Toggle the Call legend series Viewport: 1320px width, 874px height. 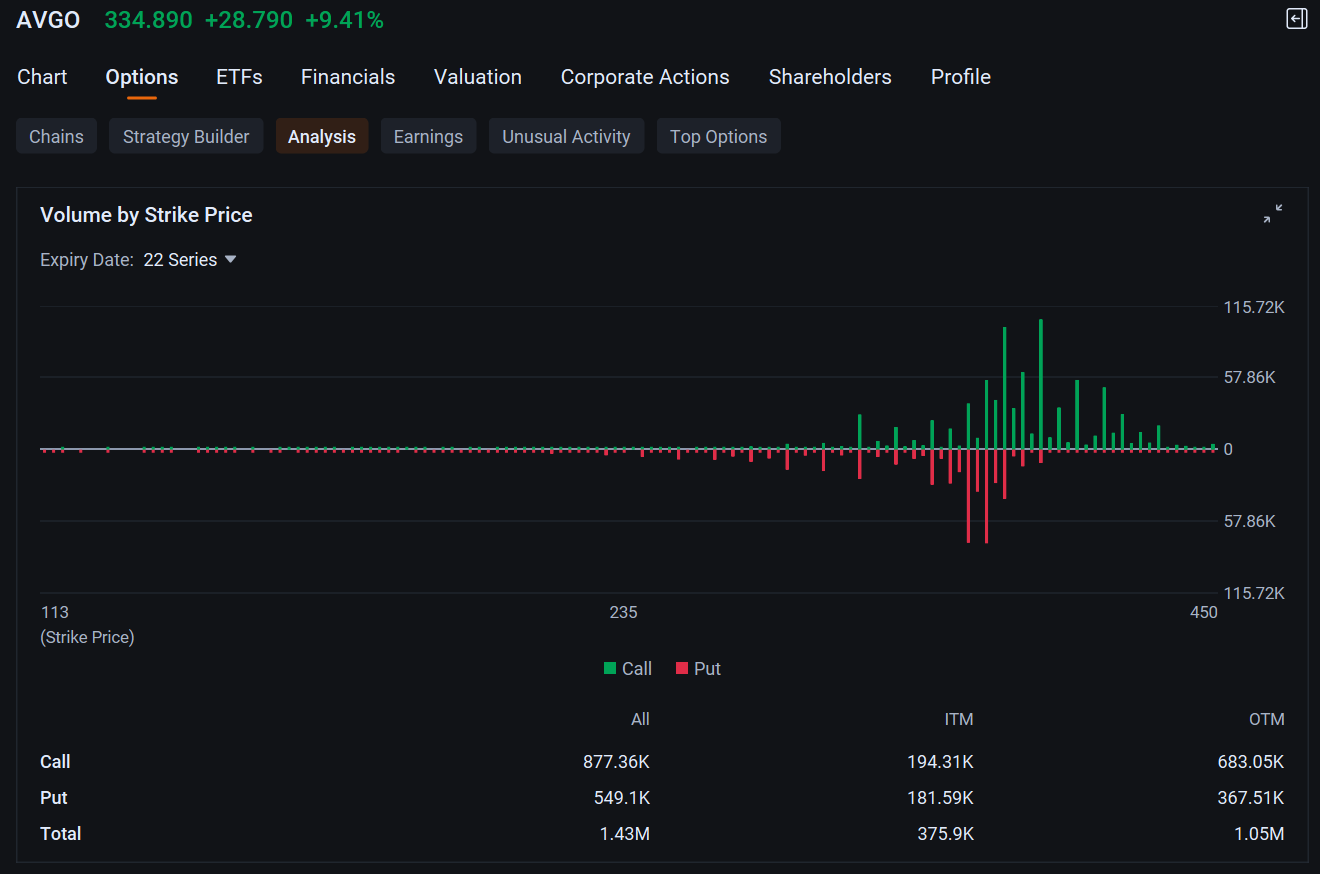628,669
